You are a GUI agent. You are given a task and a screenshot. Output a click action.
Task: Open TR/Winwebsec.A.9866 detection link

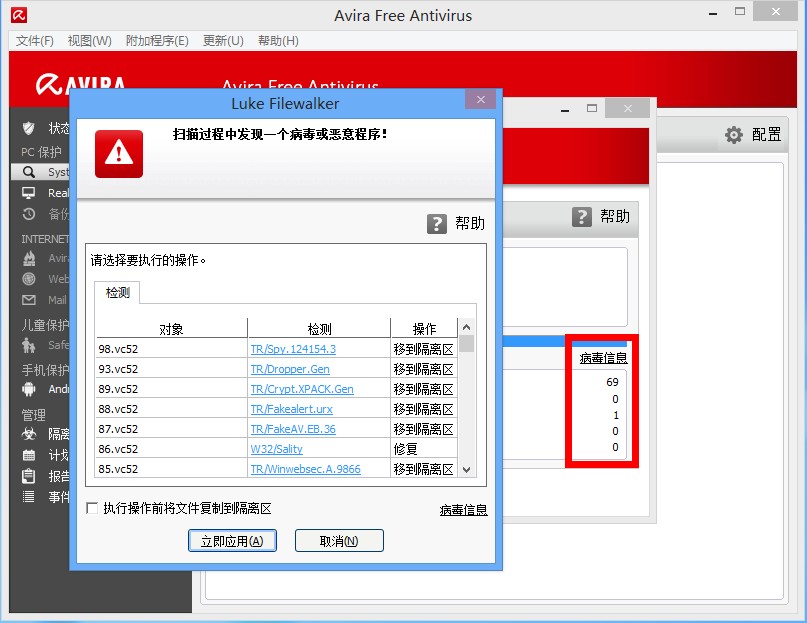click(305, 469)
